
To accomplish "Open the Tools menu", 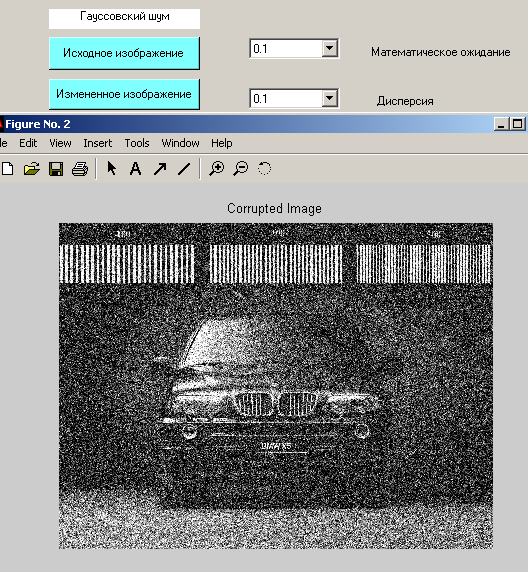I will point(137,143).
